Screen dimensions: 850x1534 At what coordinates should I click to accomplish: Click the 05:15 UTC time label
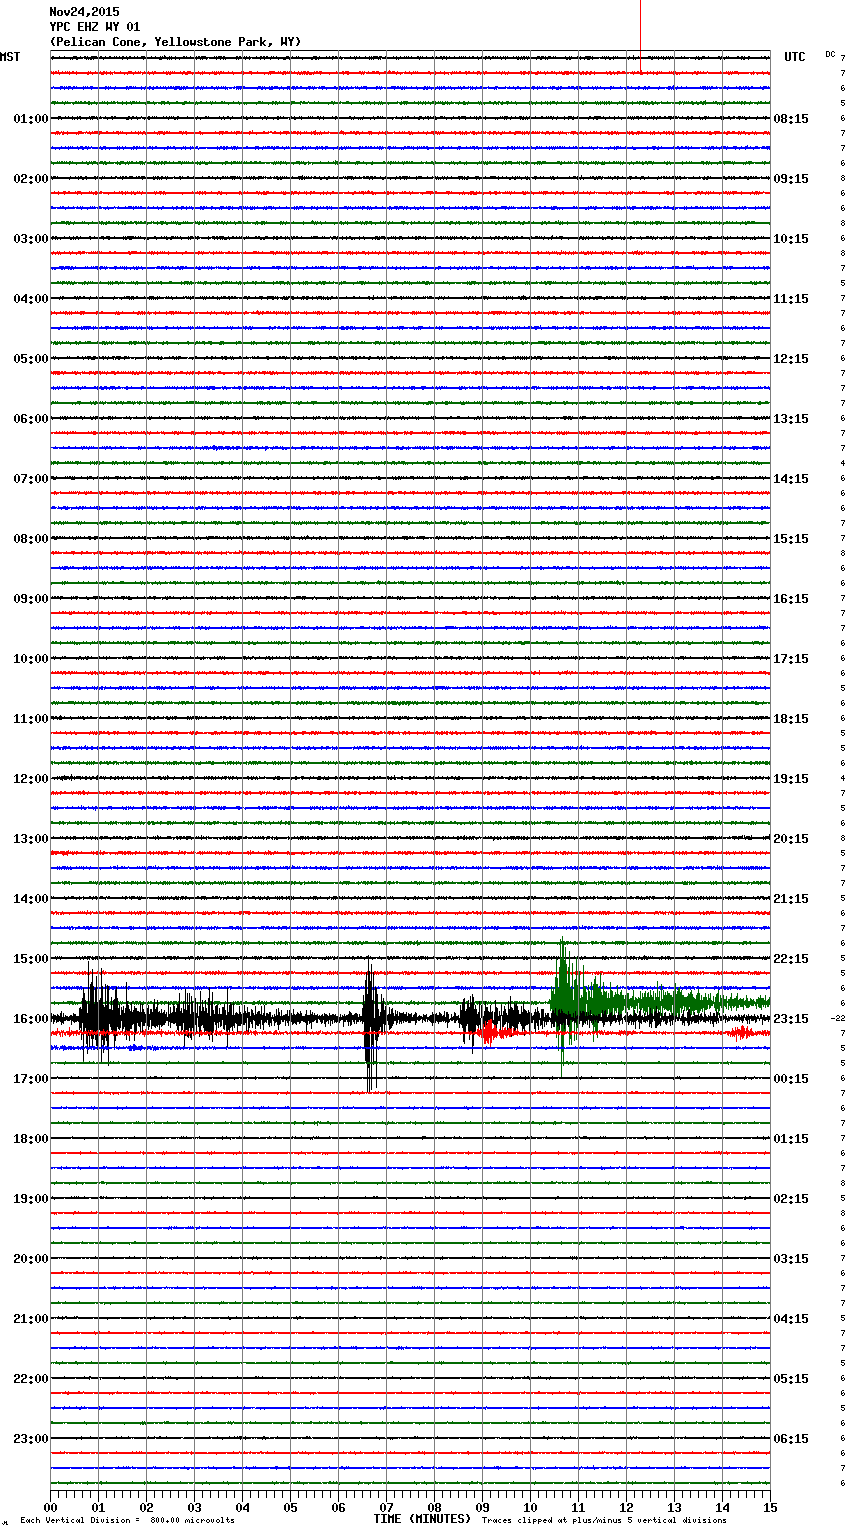coord(791,1379)
